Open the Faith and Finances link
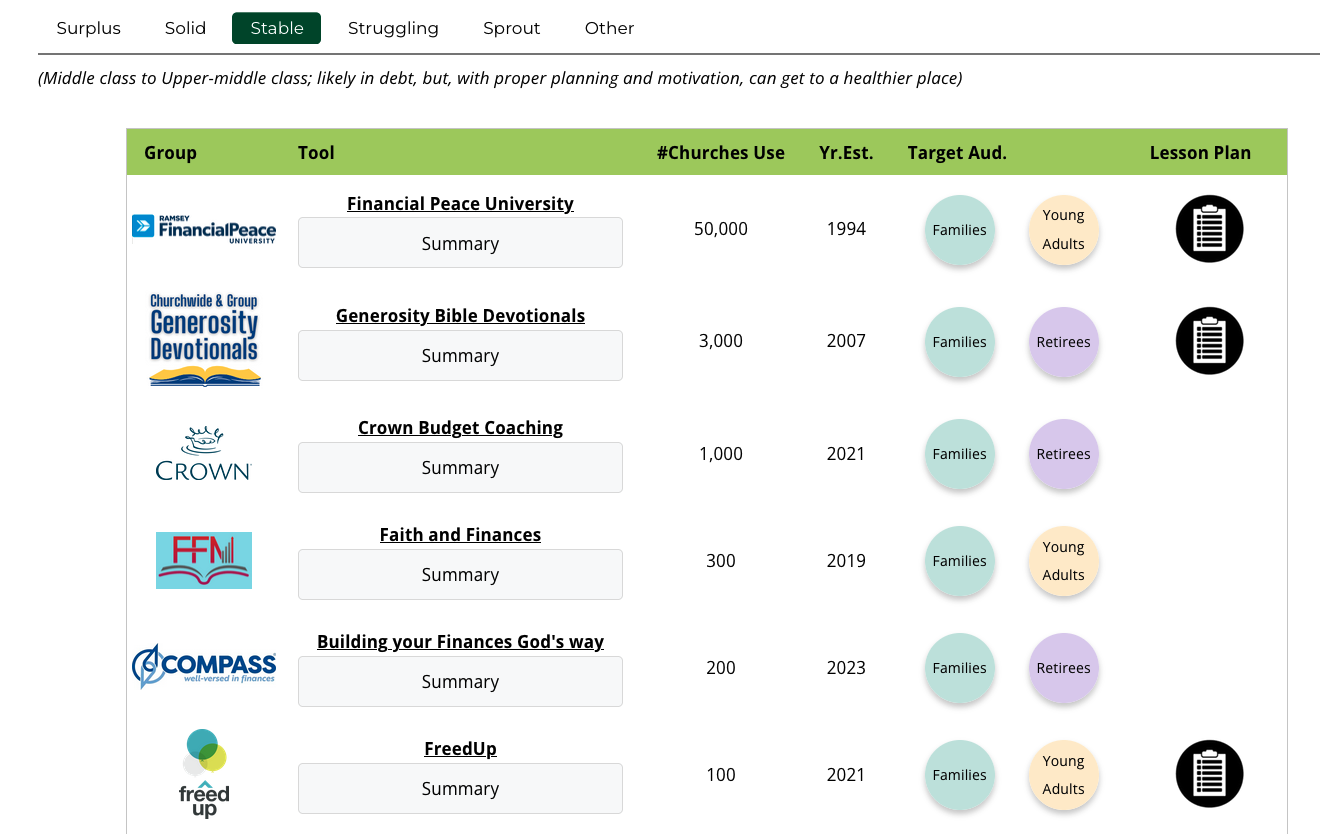The image size is (1320, 834). click(460, 535)
